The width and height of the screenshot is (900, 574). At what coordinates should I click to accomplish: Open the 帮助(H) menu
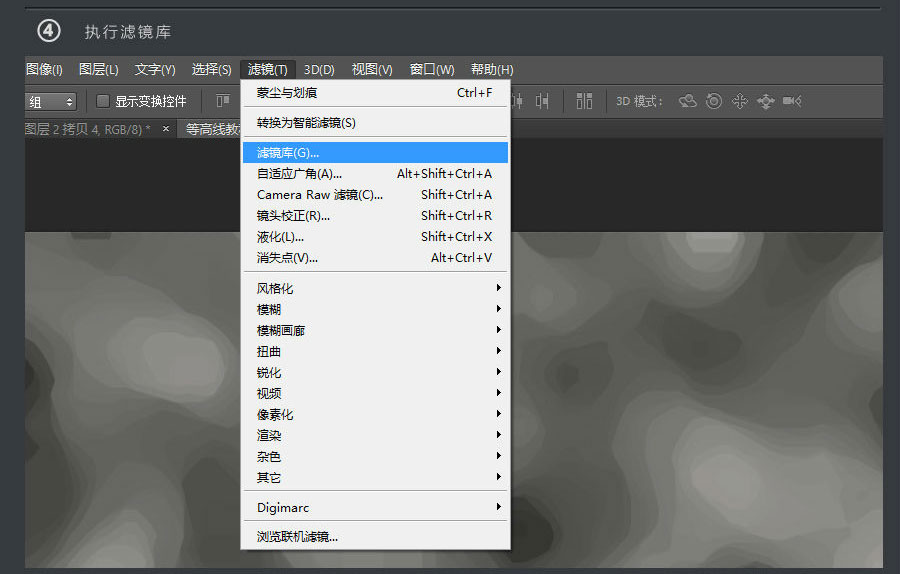492,69
